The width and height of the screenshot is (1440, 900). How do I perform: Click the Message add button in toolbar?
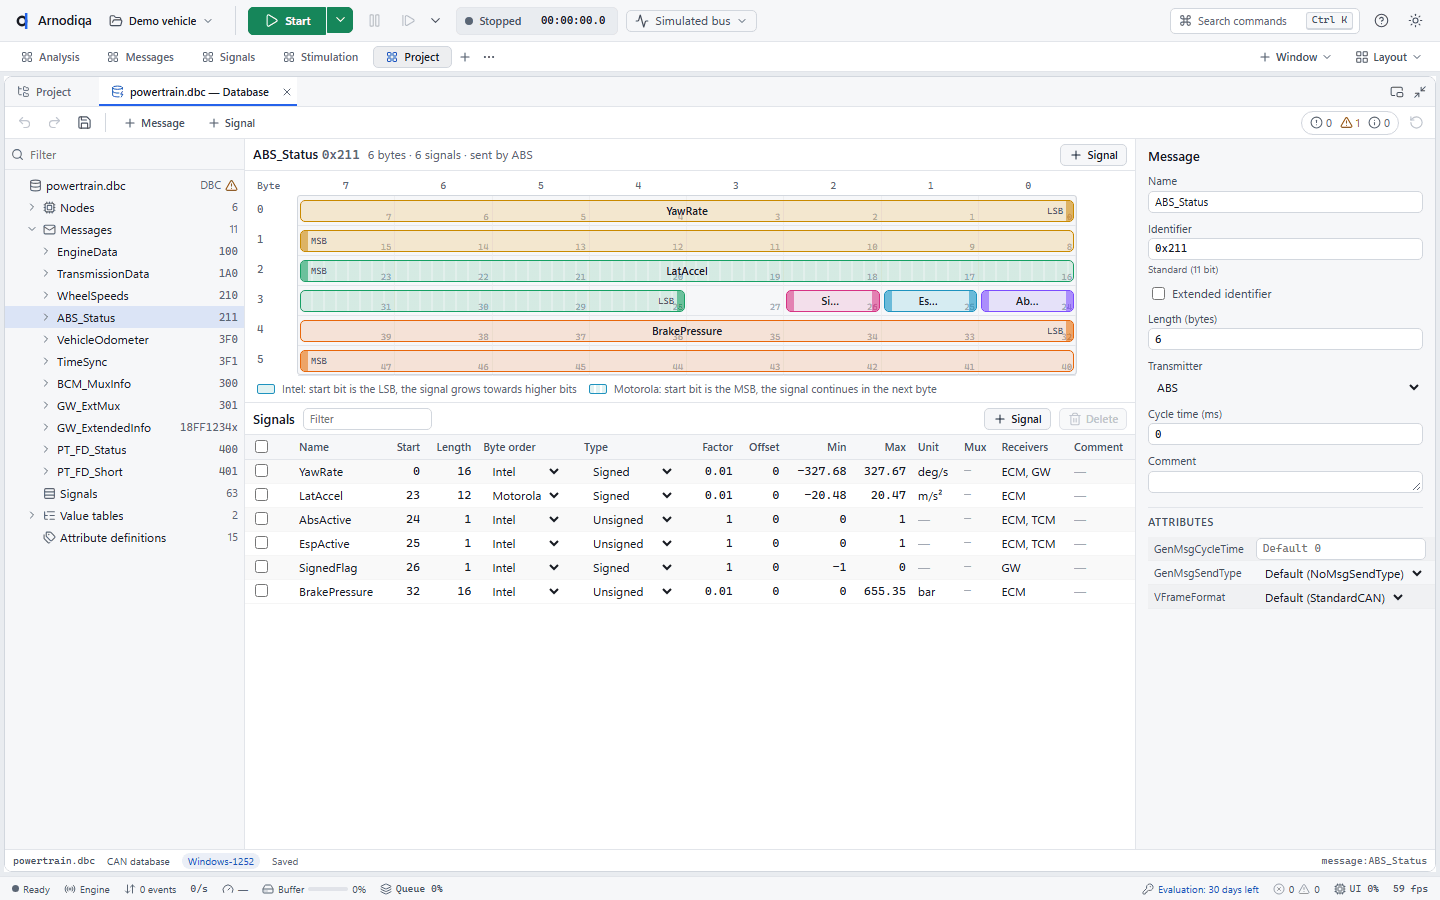point(155,123)
